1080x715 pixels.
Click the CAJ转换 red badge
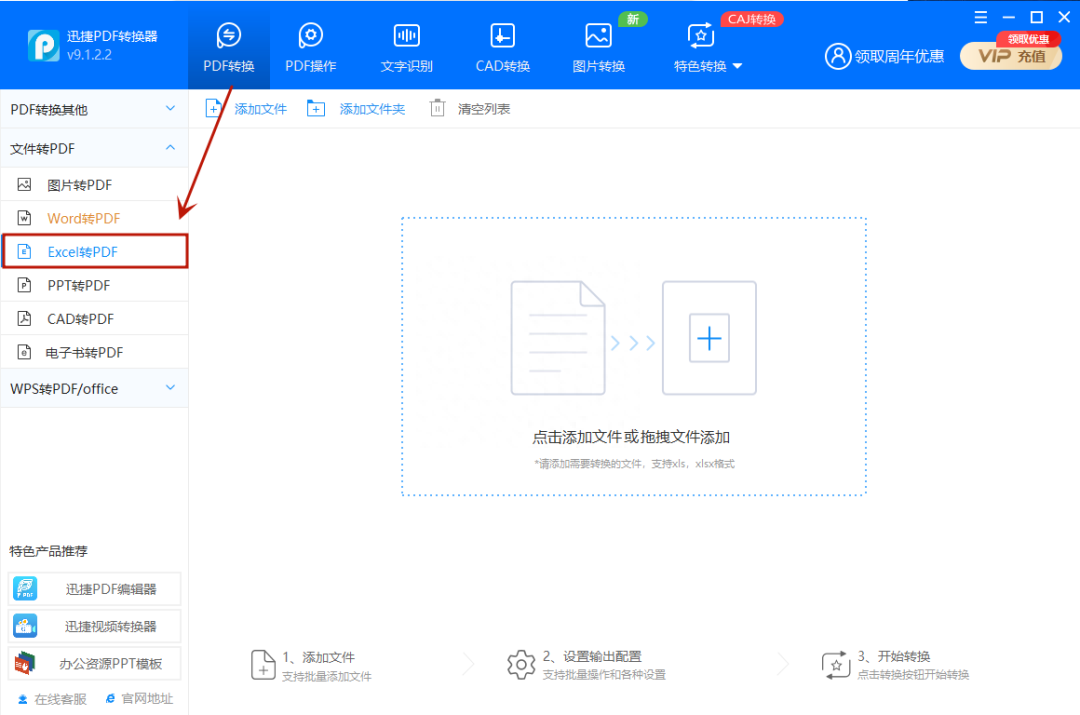point(751,19)
